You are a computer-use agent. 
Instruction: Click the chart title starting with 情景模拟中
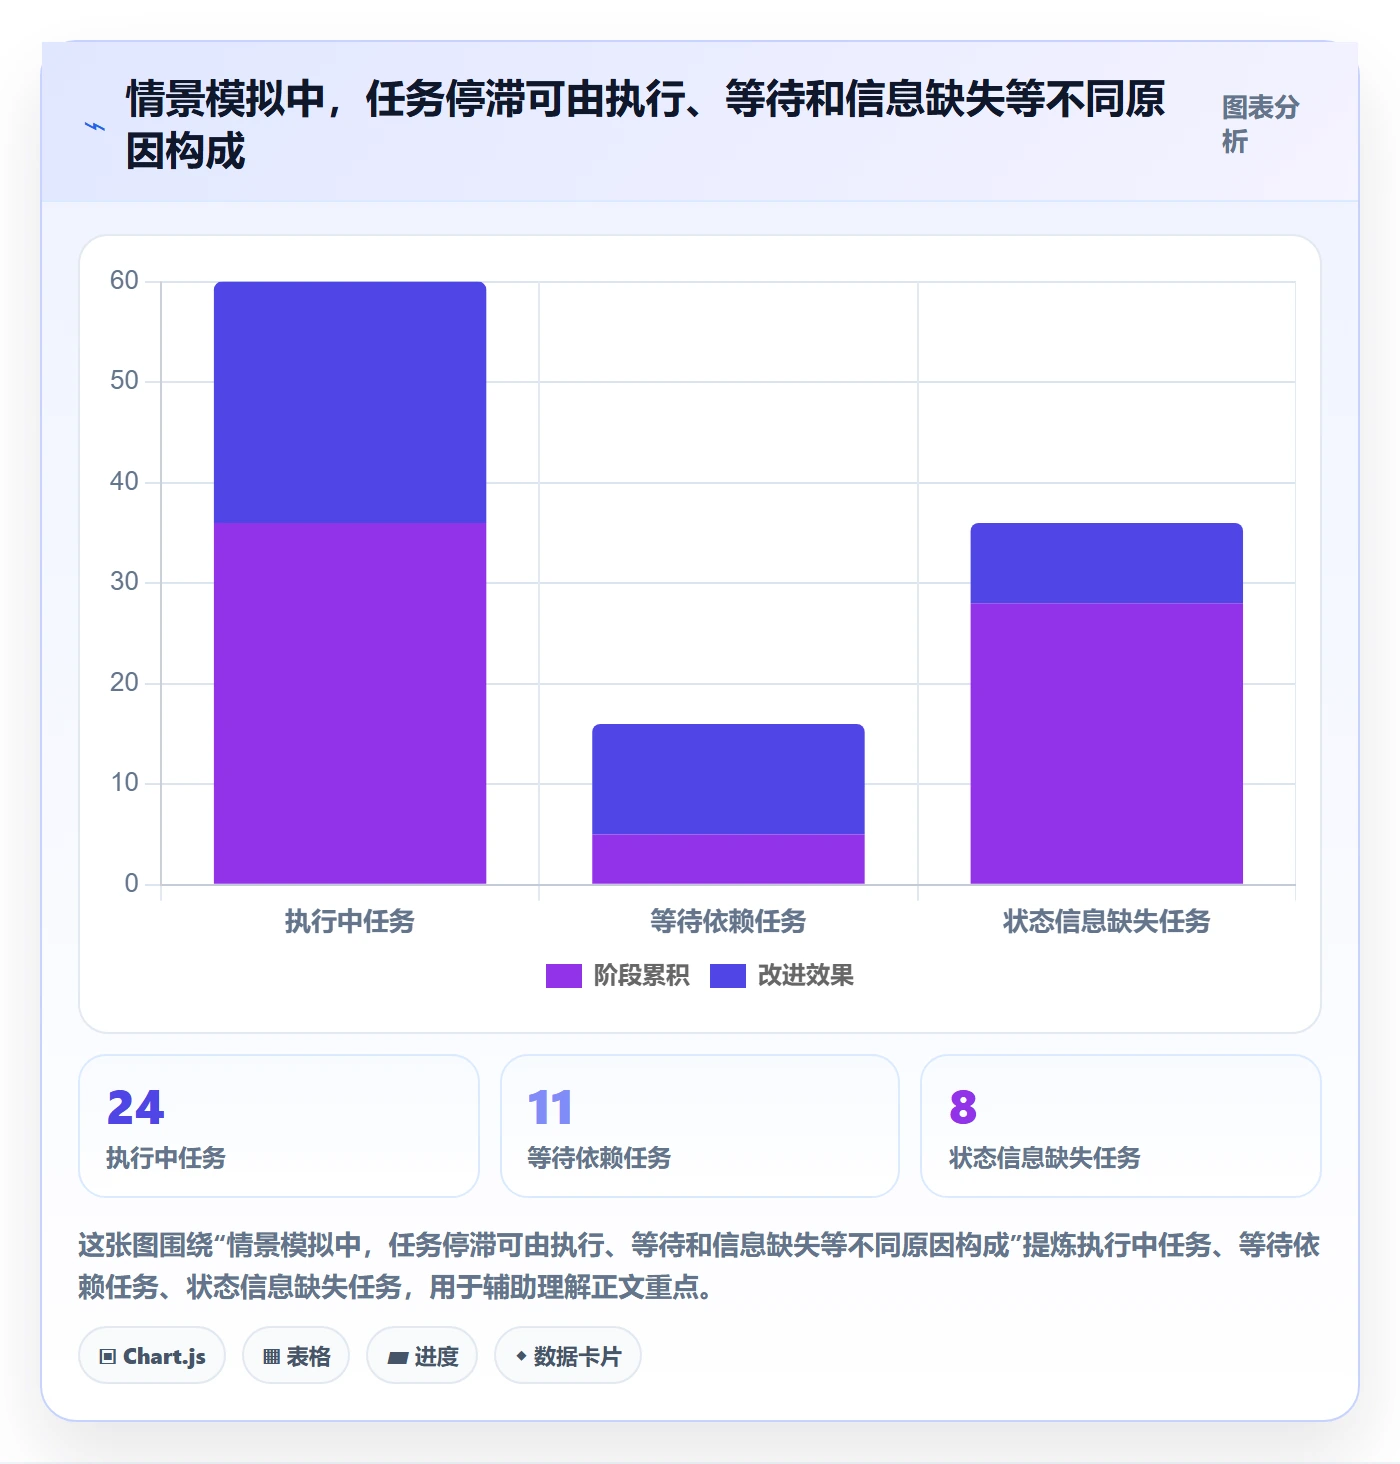[x=645, y=125]
